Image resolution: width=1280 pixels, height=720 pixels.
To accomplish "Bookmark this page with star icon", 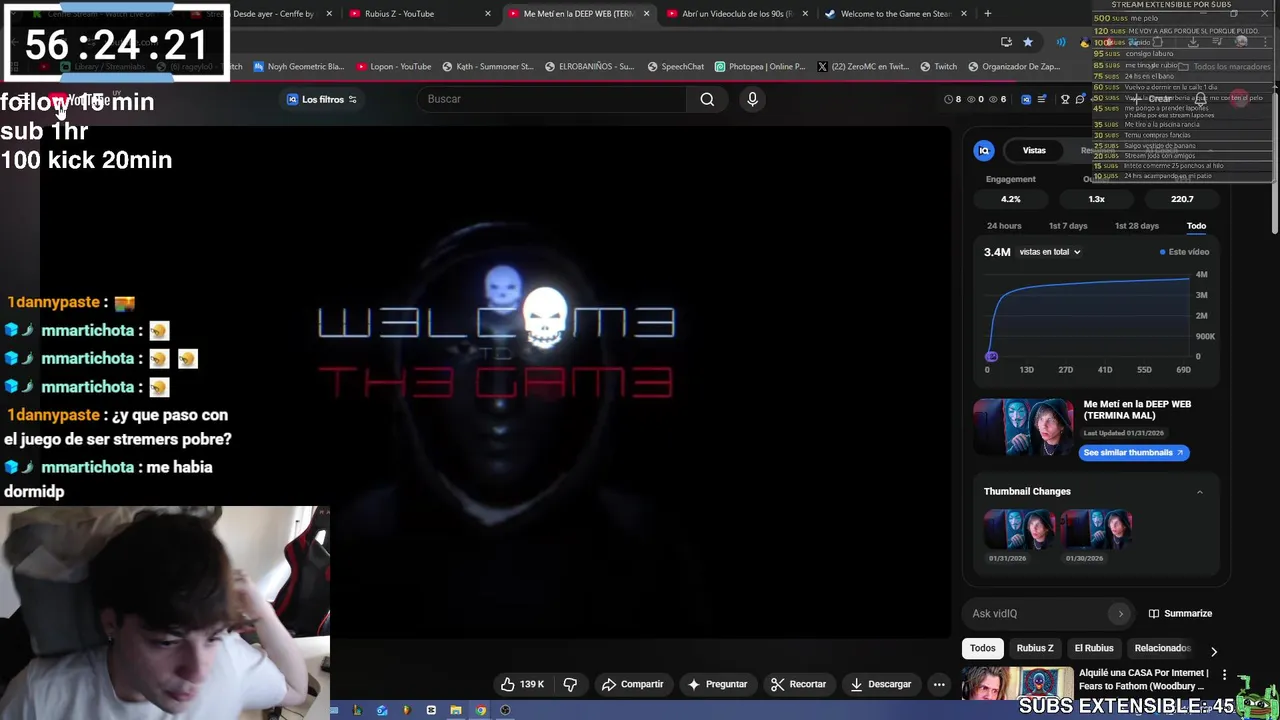I will point(1028,42).
